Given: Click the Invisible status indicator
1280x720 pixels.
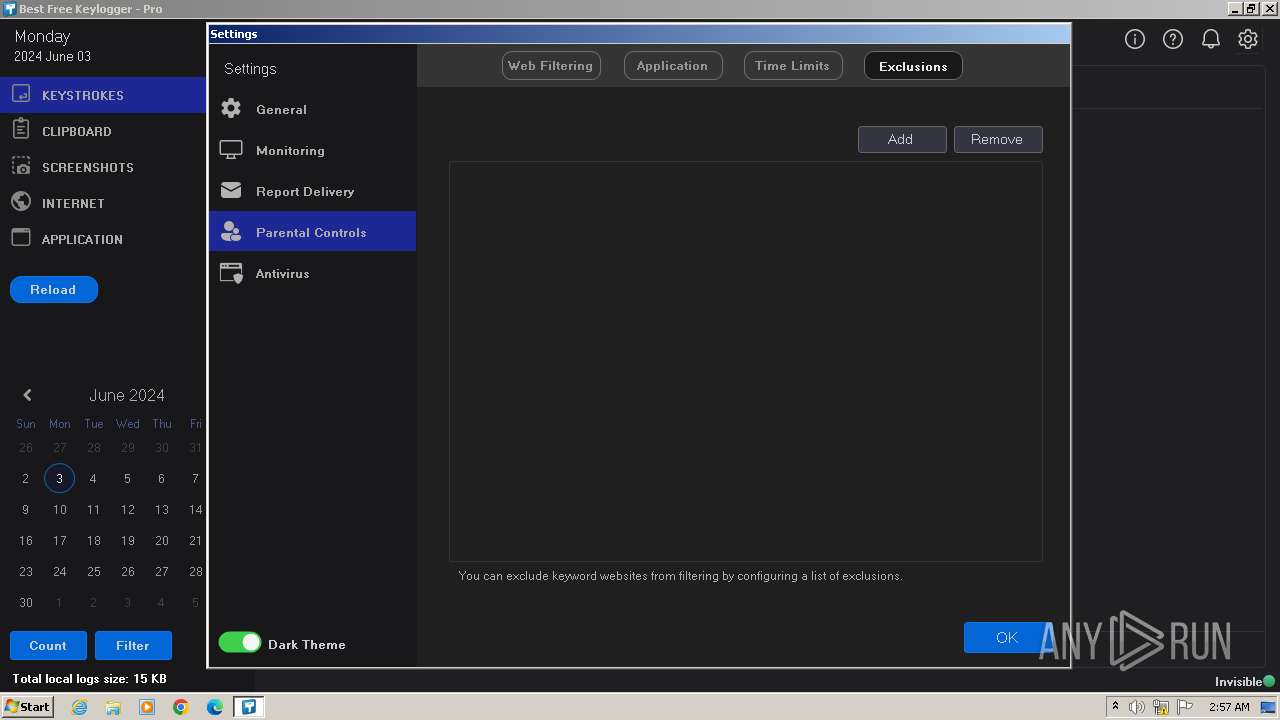Looking at the screenshot, I should (1245, 681).
